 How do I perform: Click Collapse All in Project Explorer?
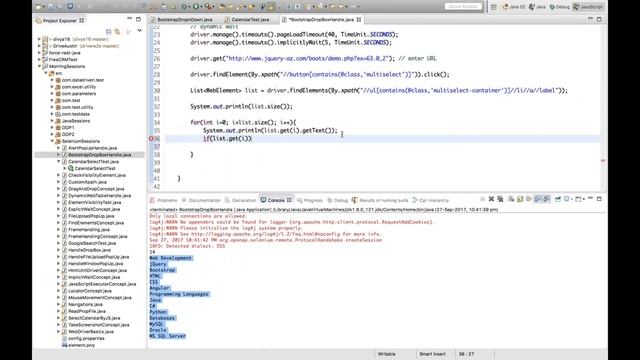click(109, 31)
